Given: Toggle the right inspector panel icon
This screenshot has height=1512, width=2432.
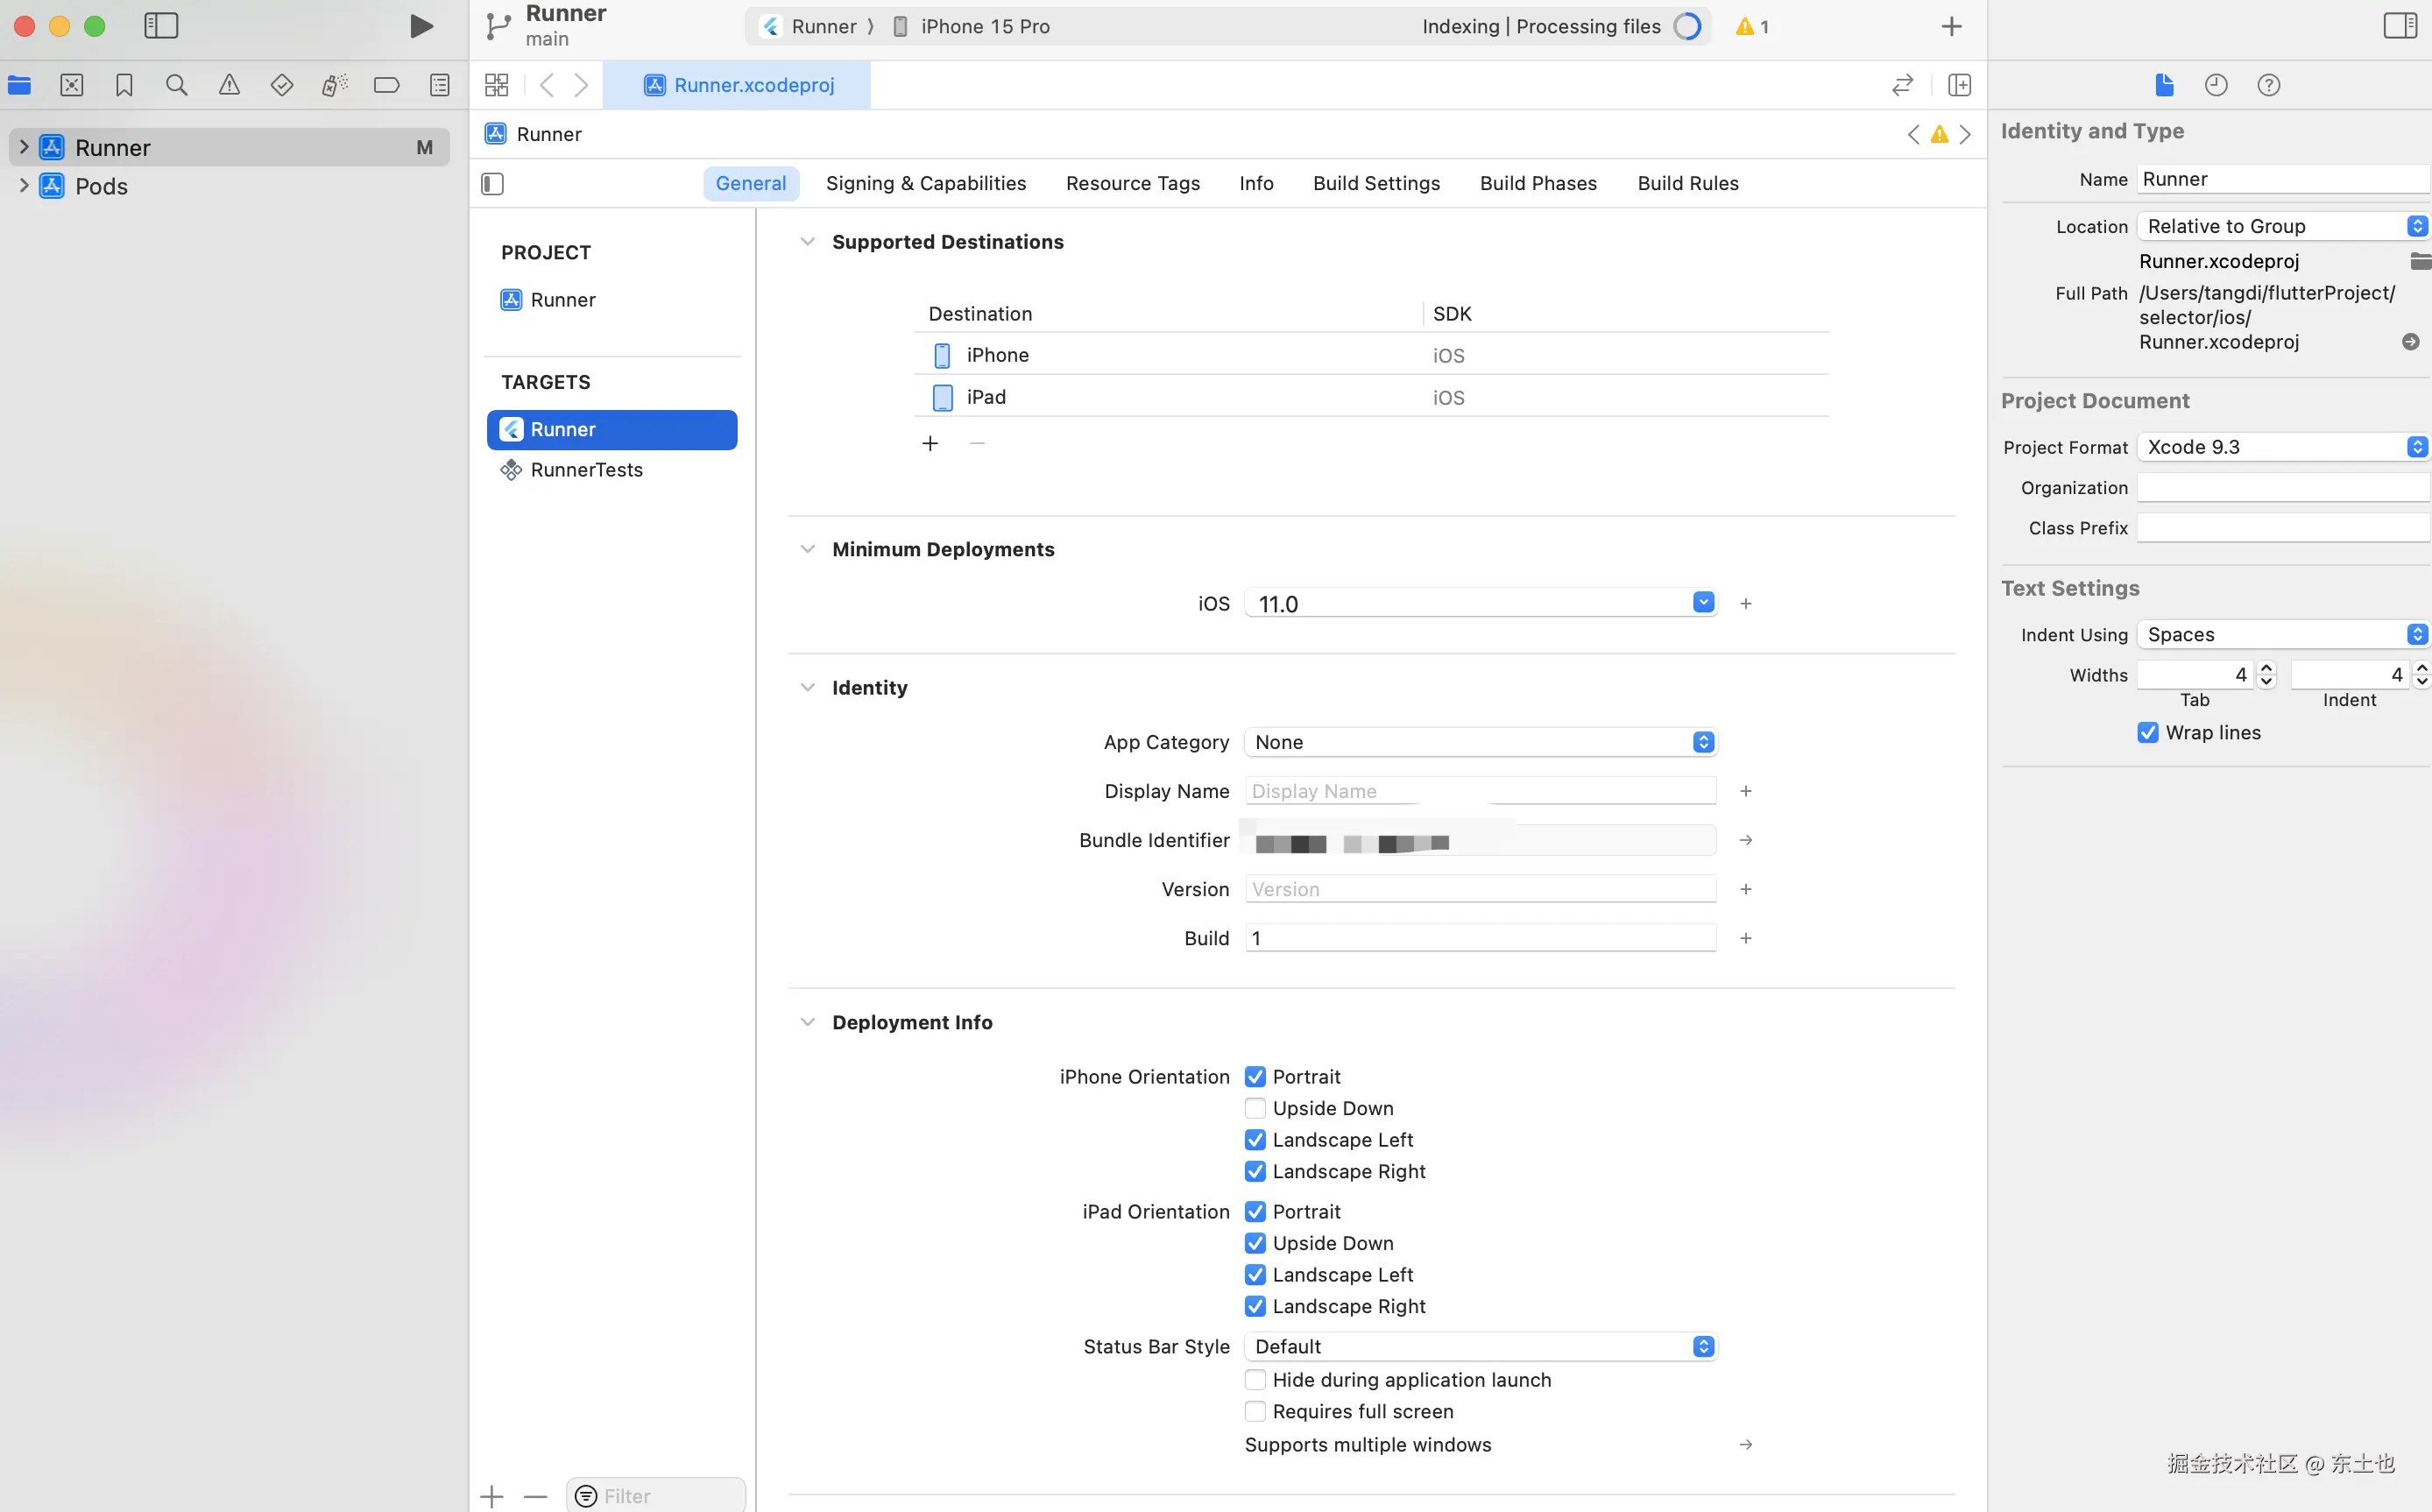Looking at the screenshot, I should coord(2400,26).
